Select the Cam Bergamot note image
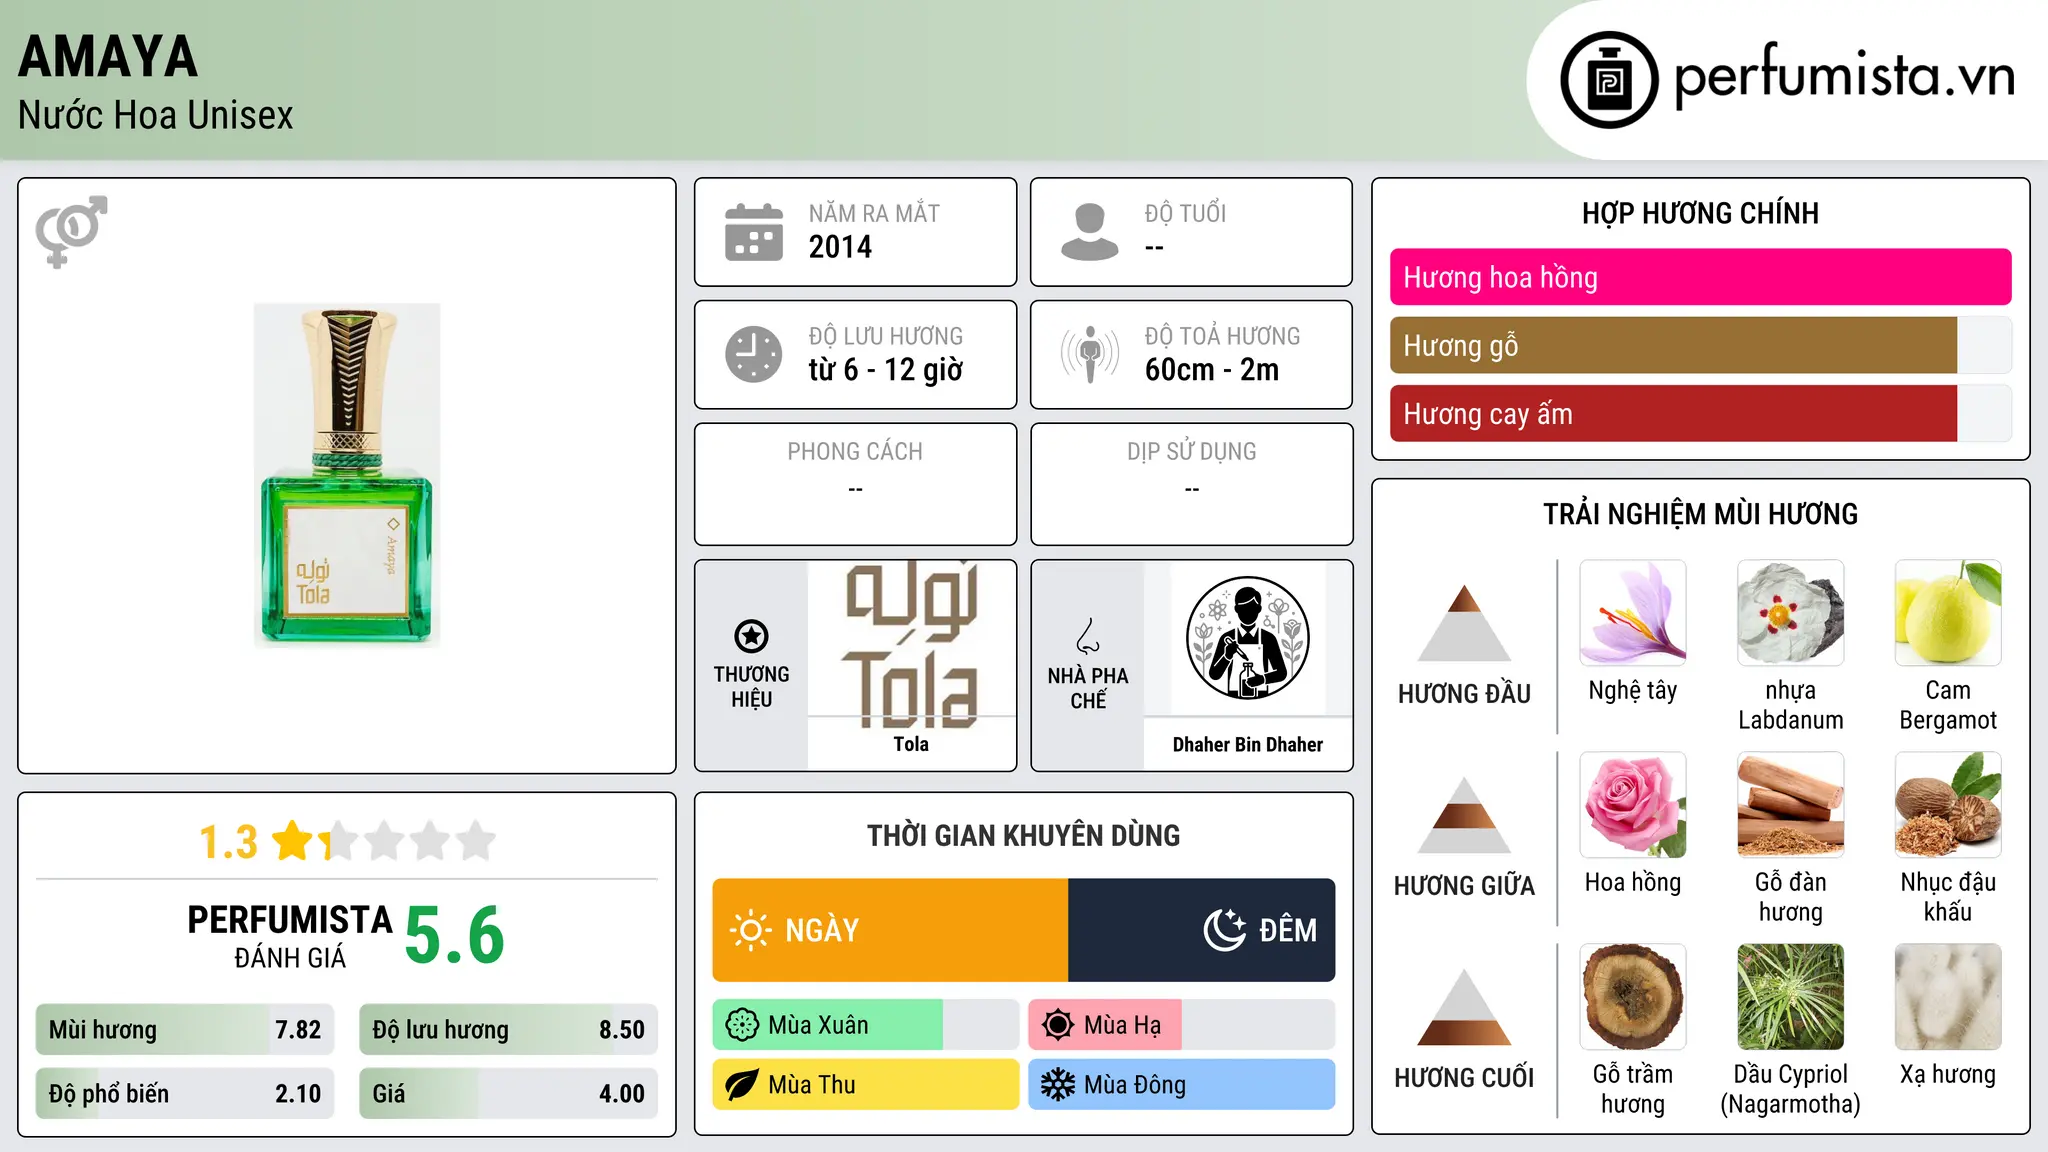Image resolution: width=2048 pixels, height=1152 pixels. [x=1948, y=613]
